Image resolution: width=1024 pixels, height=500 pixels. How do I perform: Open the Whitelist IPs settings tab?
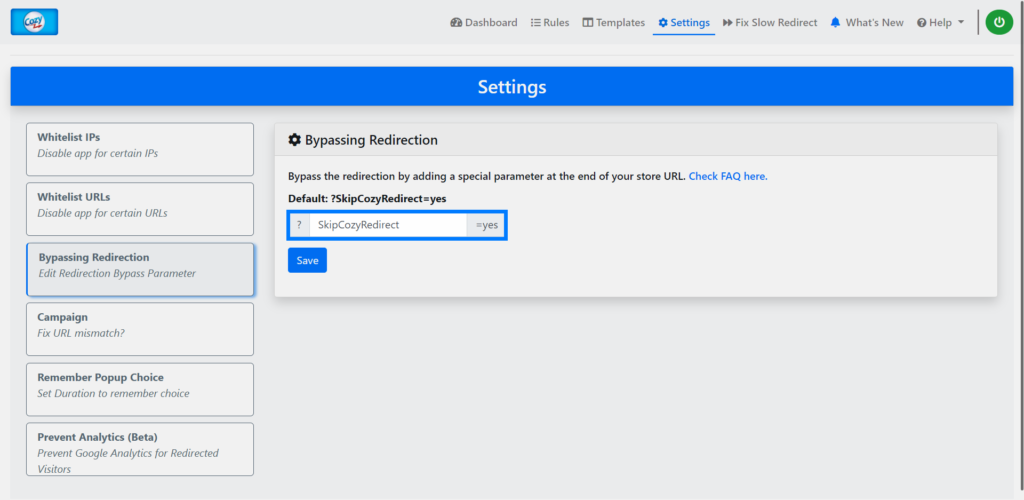[140, 149]
